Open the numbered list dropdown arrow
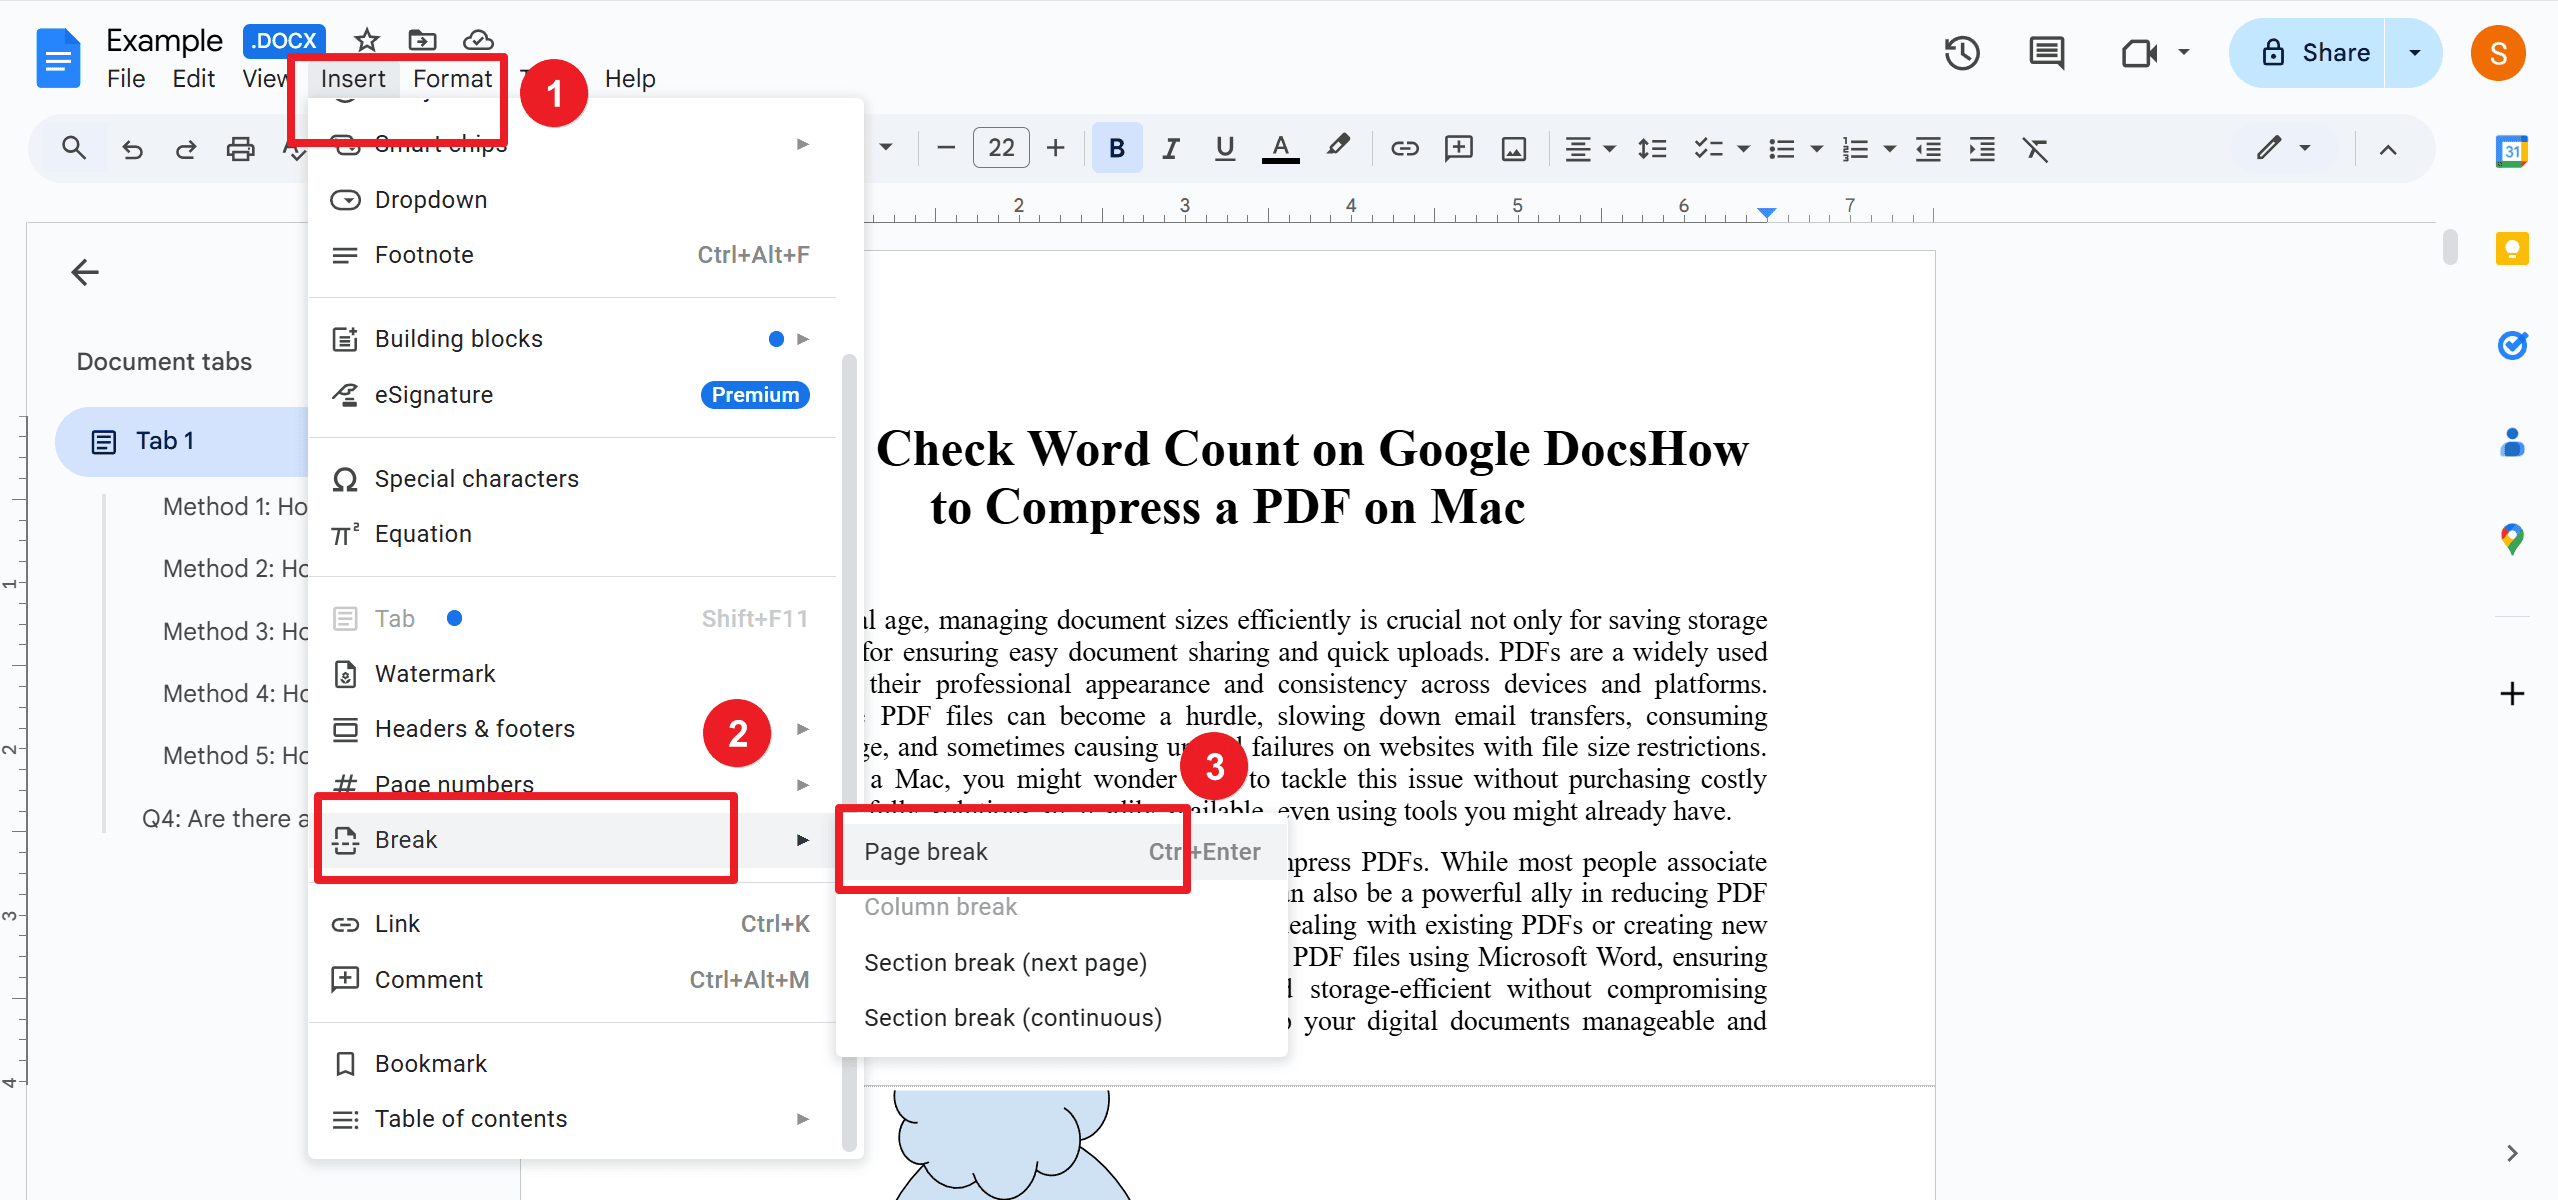This screenshot has width=2558, height=1200. tap(1889, 149)
